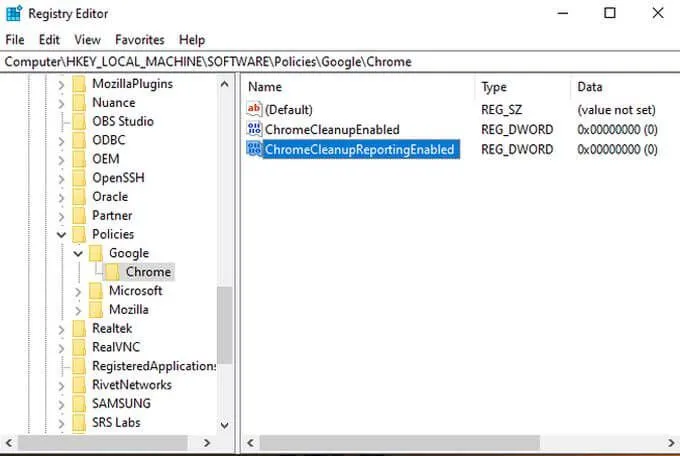
Task: Click the RivetNetworks folder icon
Action: [x=79, y=385]
